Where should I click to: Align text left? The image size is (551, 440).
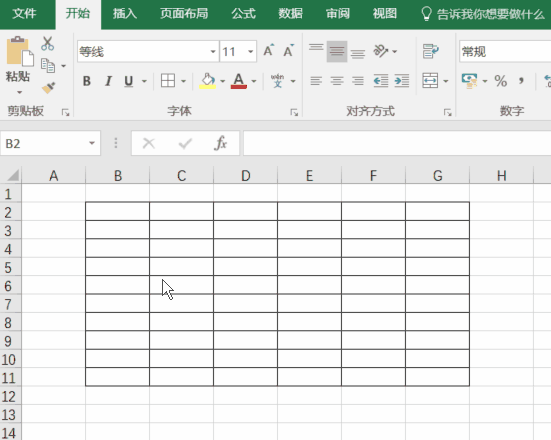[316, 81]
